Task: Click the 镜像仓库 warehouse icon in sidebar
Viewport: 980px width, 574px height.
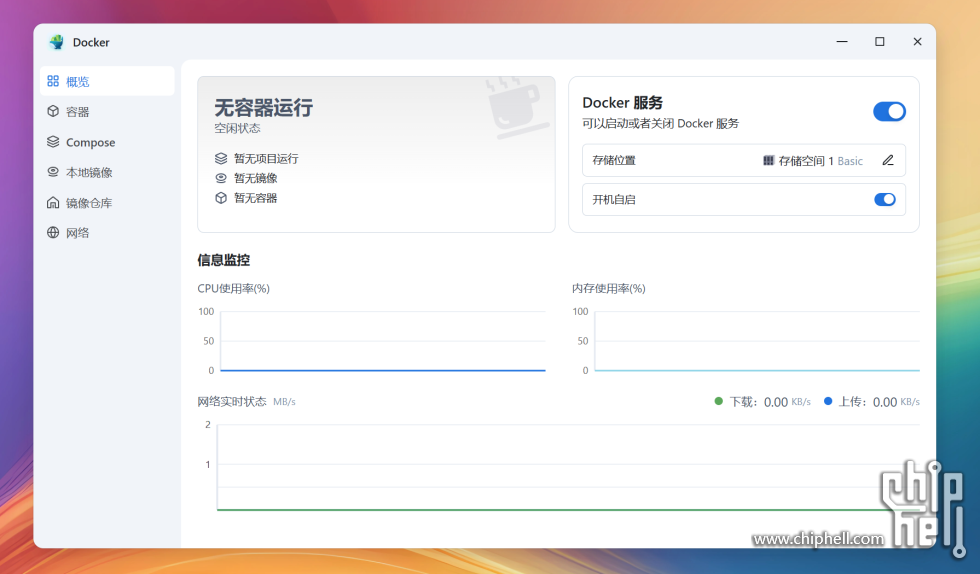Action: coord(53,203)
